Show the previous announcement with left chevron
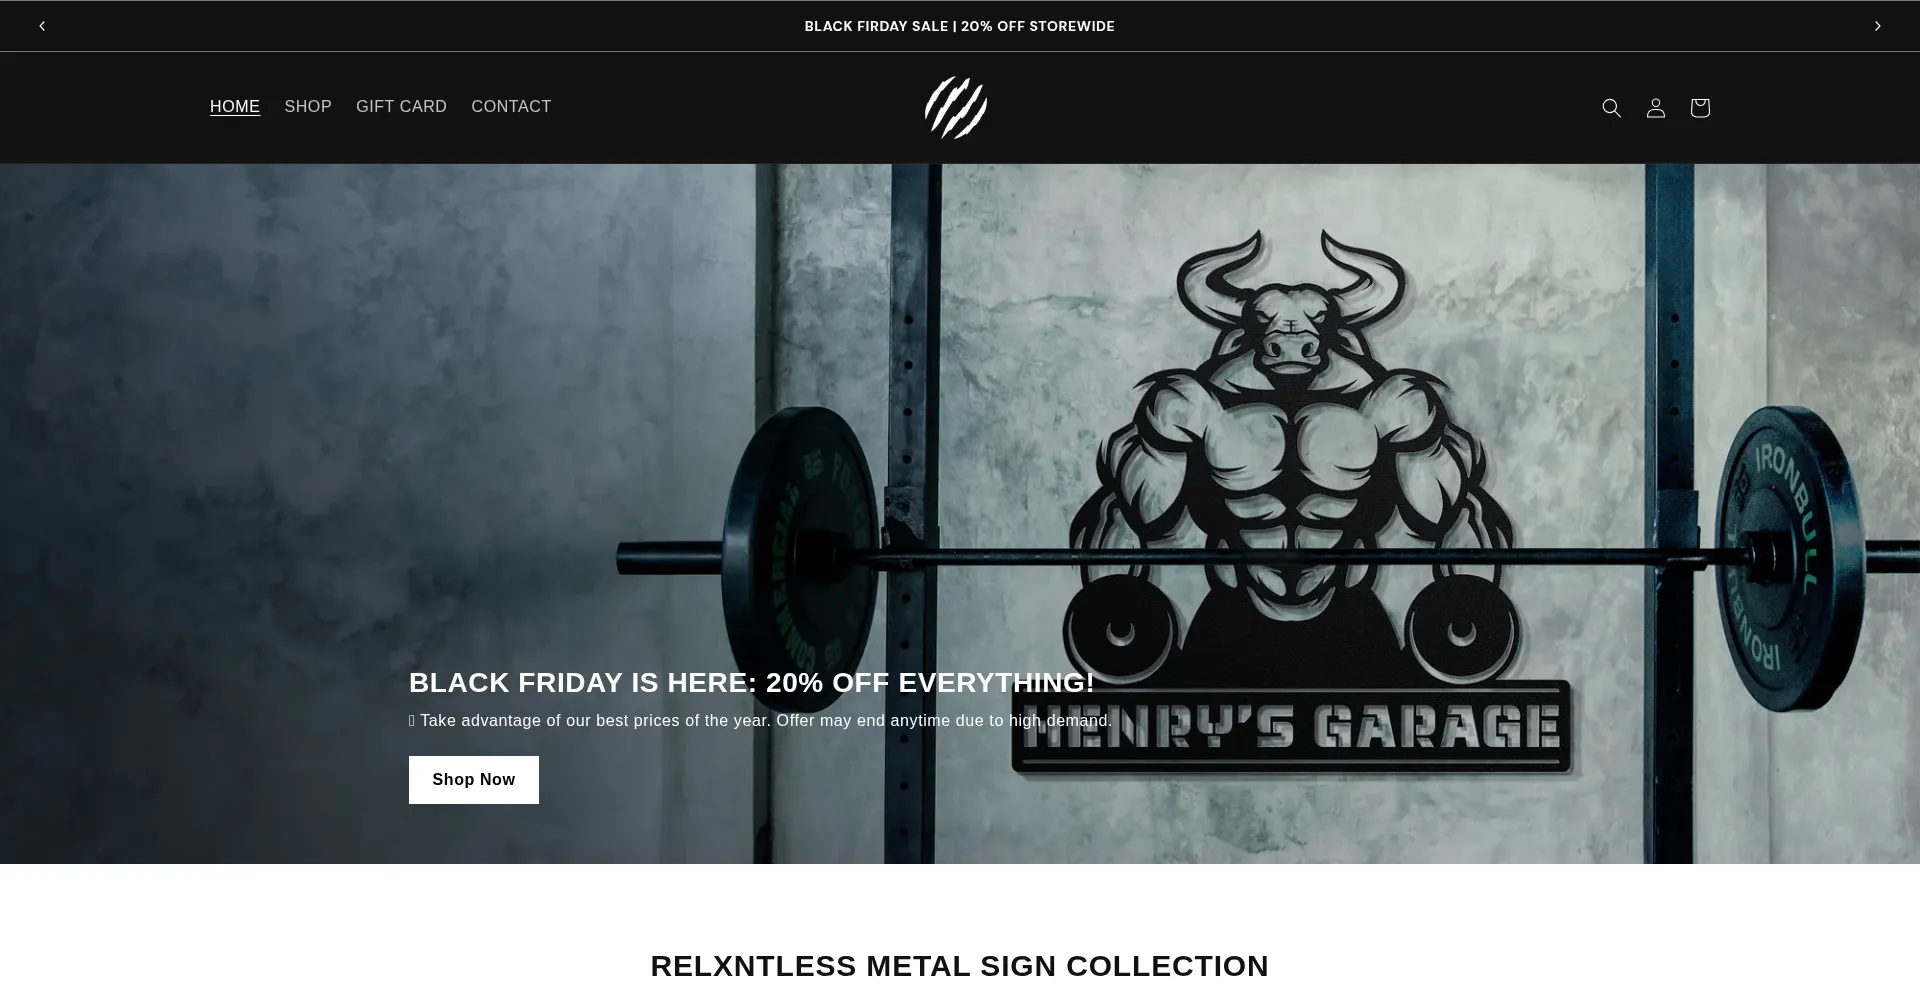The height and width of the screenshot is (993, 1920). (42, 26)
